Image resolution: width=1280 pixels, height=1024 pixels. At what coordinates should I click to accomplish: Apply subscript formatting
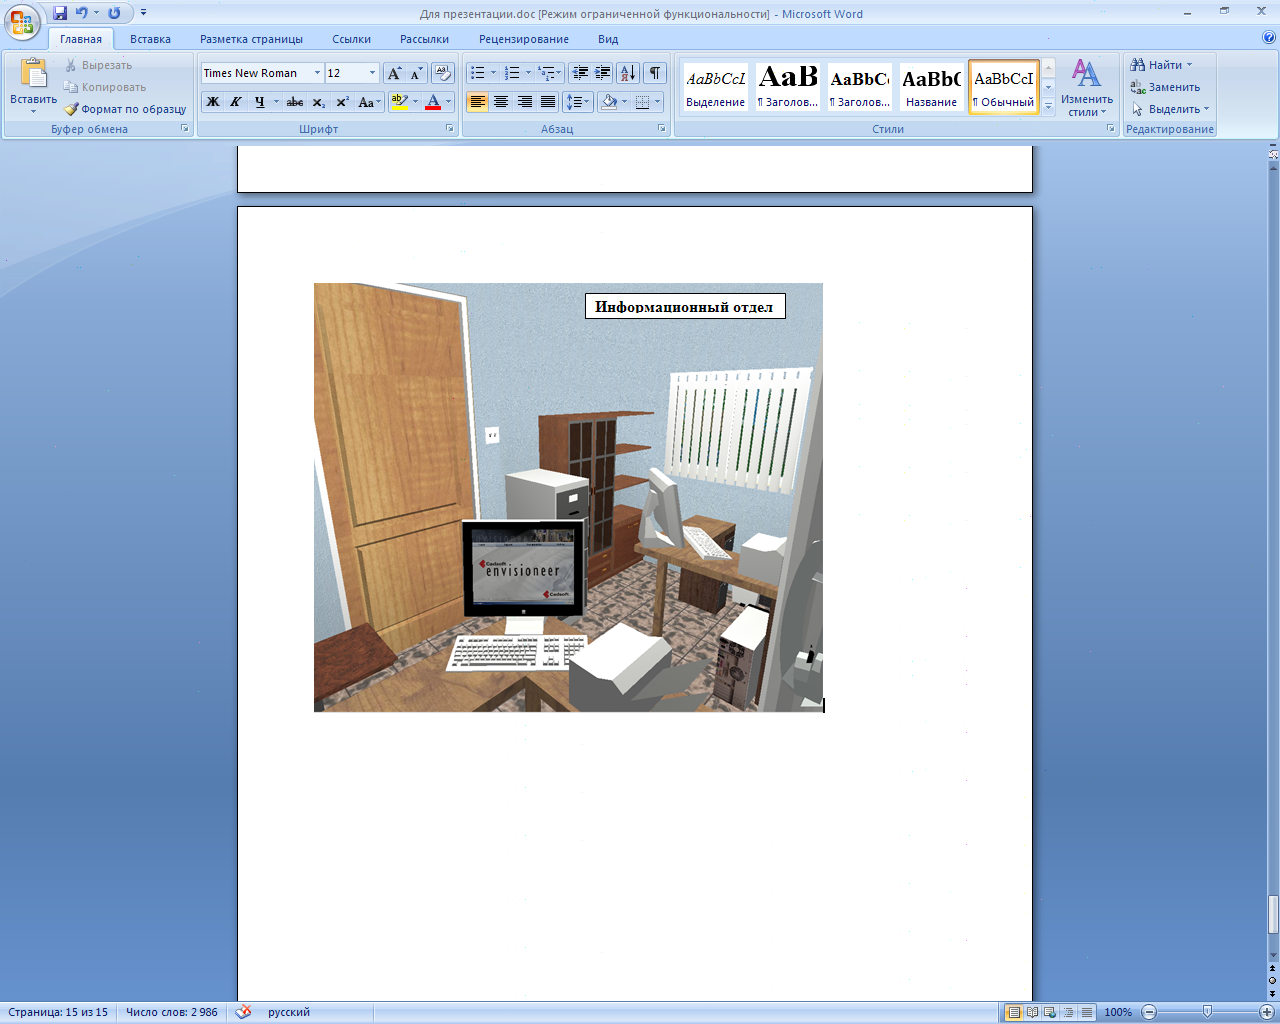point(318,102)
